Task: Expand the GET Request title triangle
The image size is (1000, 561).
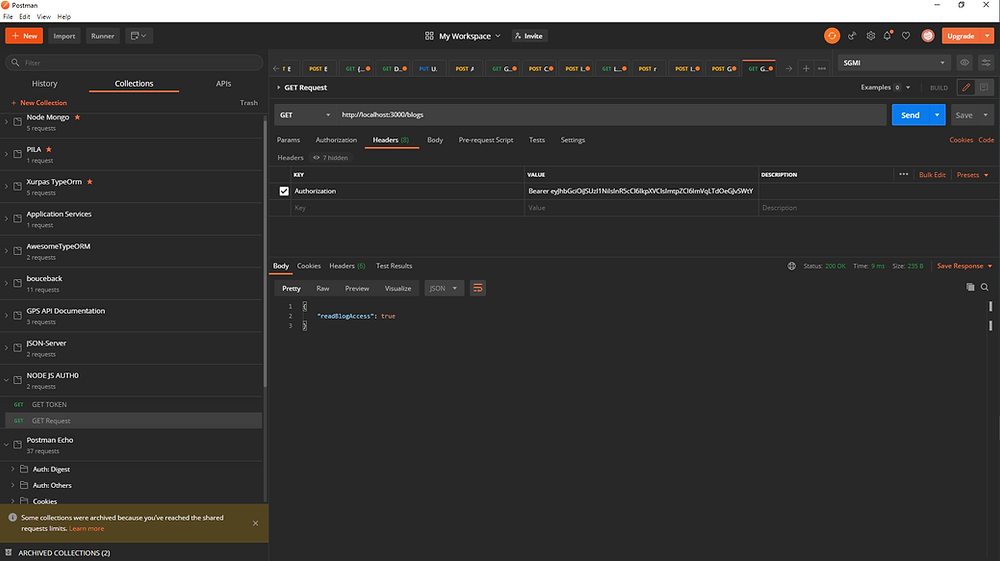Action: coord(278,87)
